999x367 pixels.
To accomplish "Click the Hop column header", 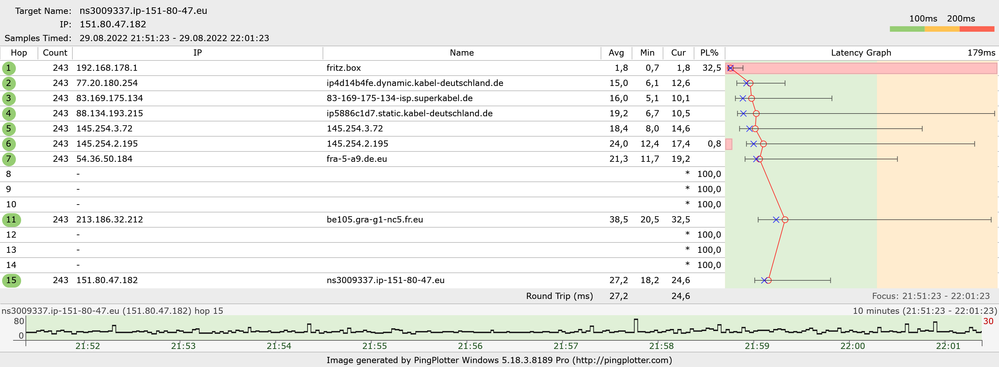I will click(19, 53).
